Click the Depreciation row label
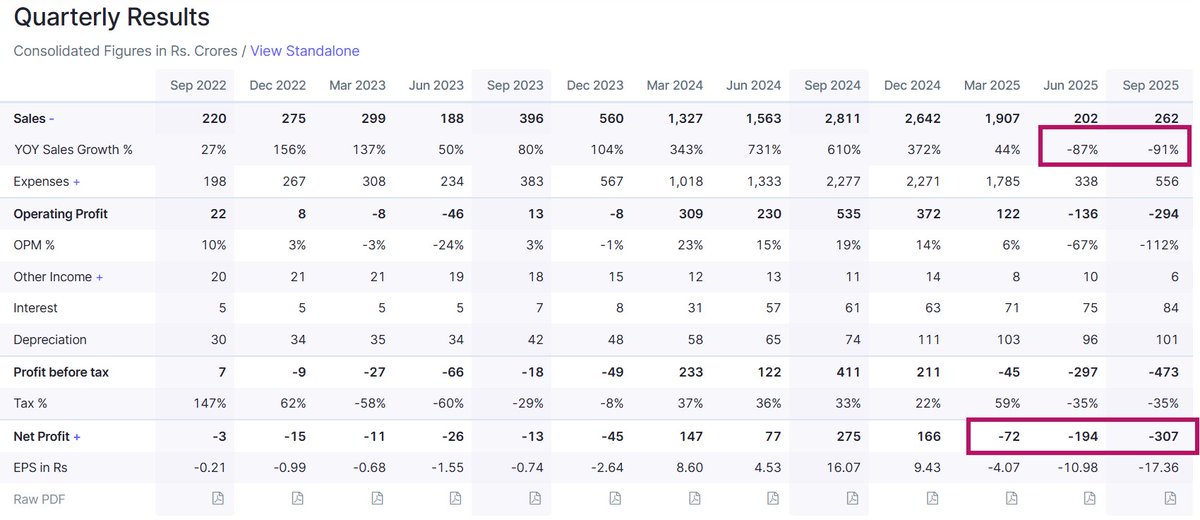The width and height of the screenshot is (1200, 520). [50, 340]
